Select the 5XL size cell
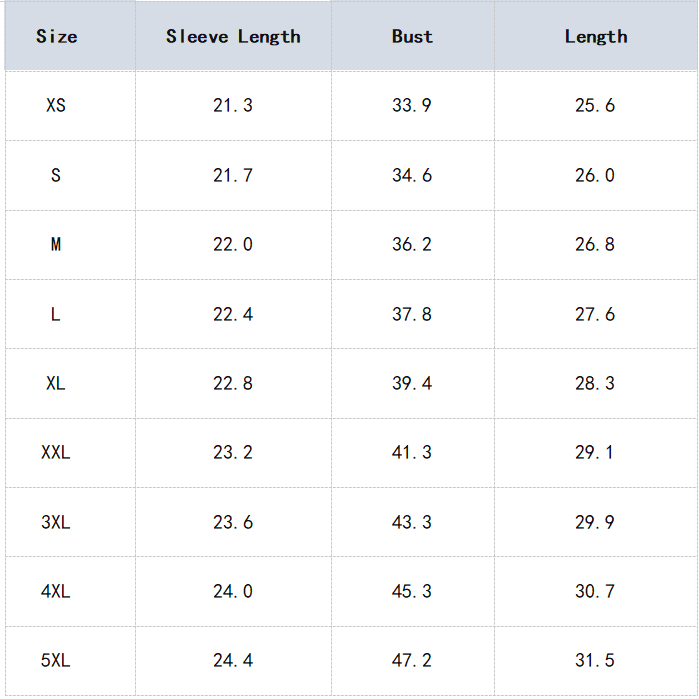699x699 pixels. (56, 660)
